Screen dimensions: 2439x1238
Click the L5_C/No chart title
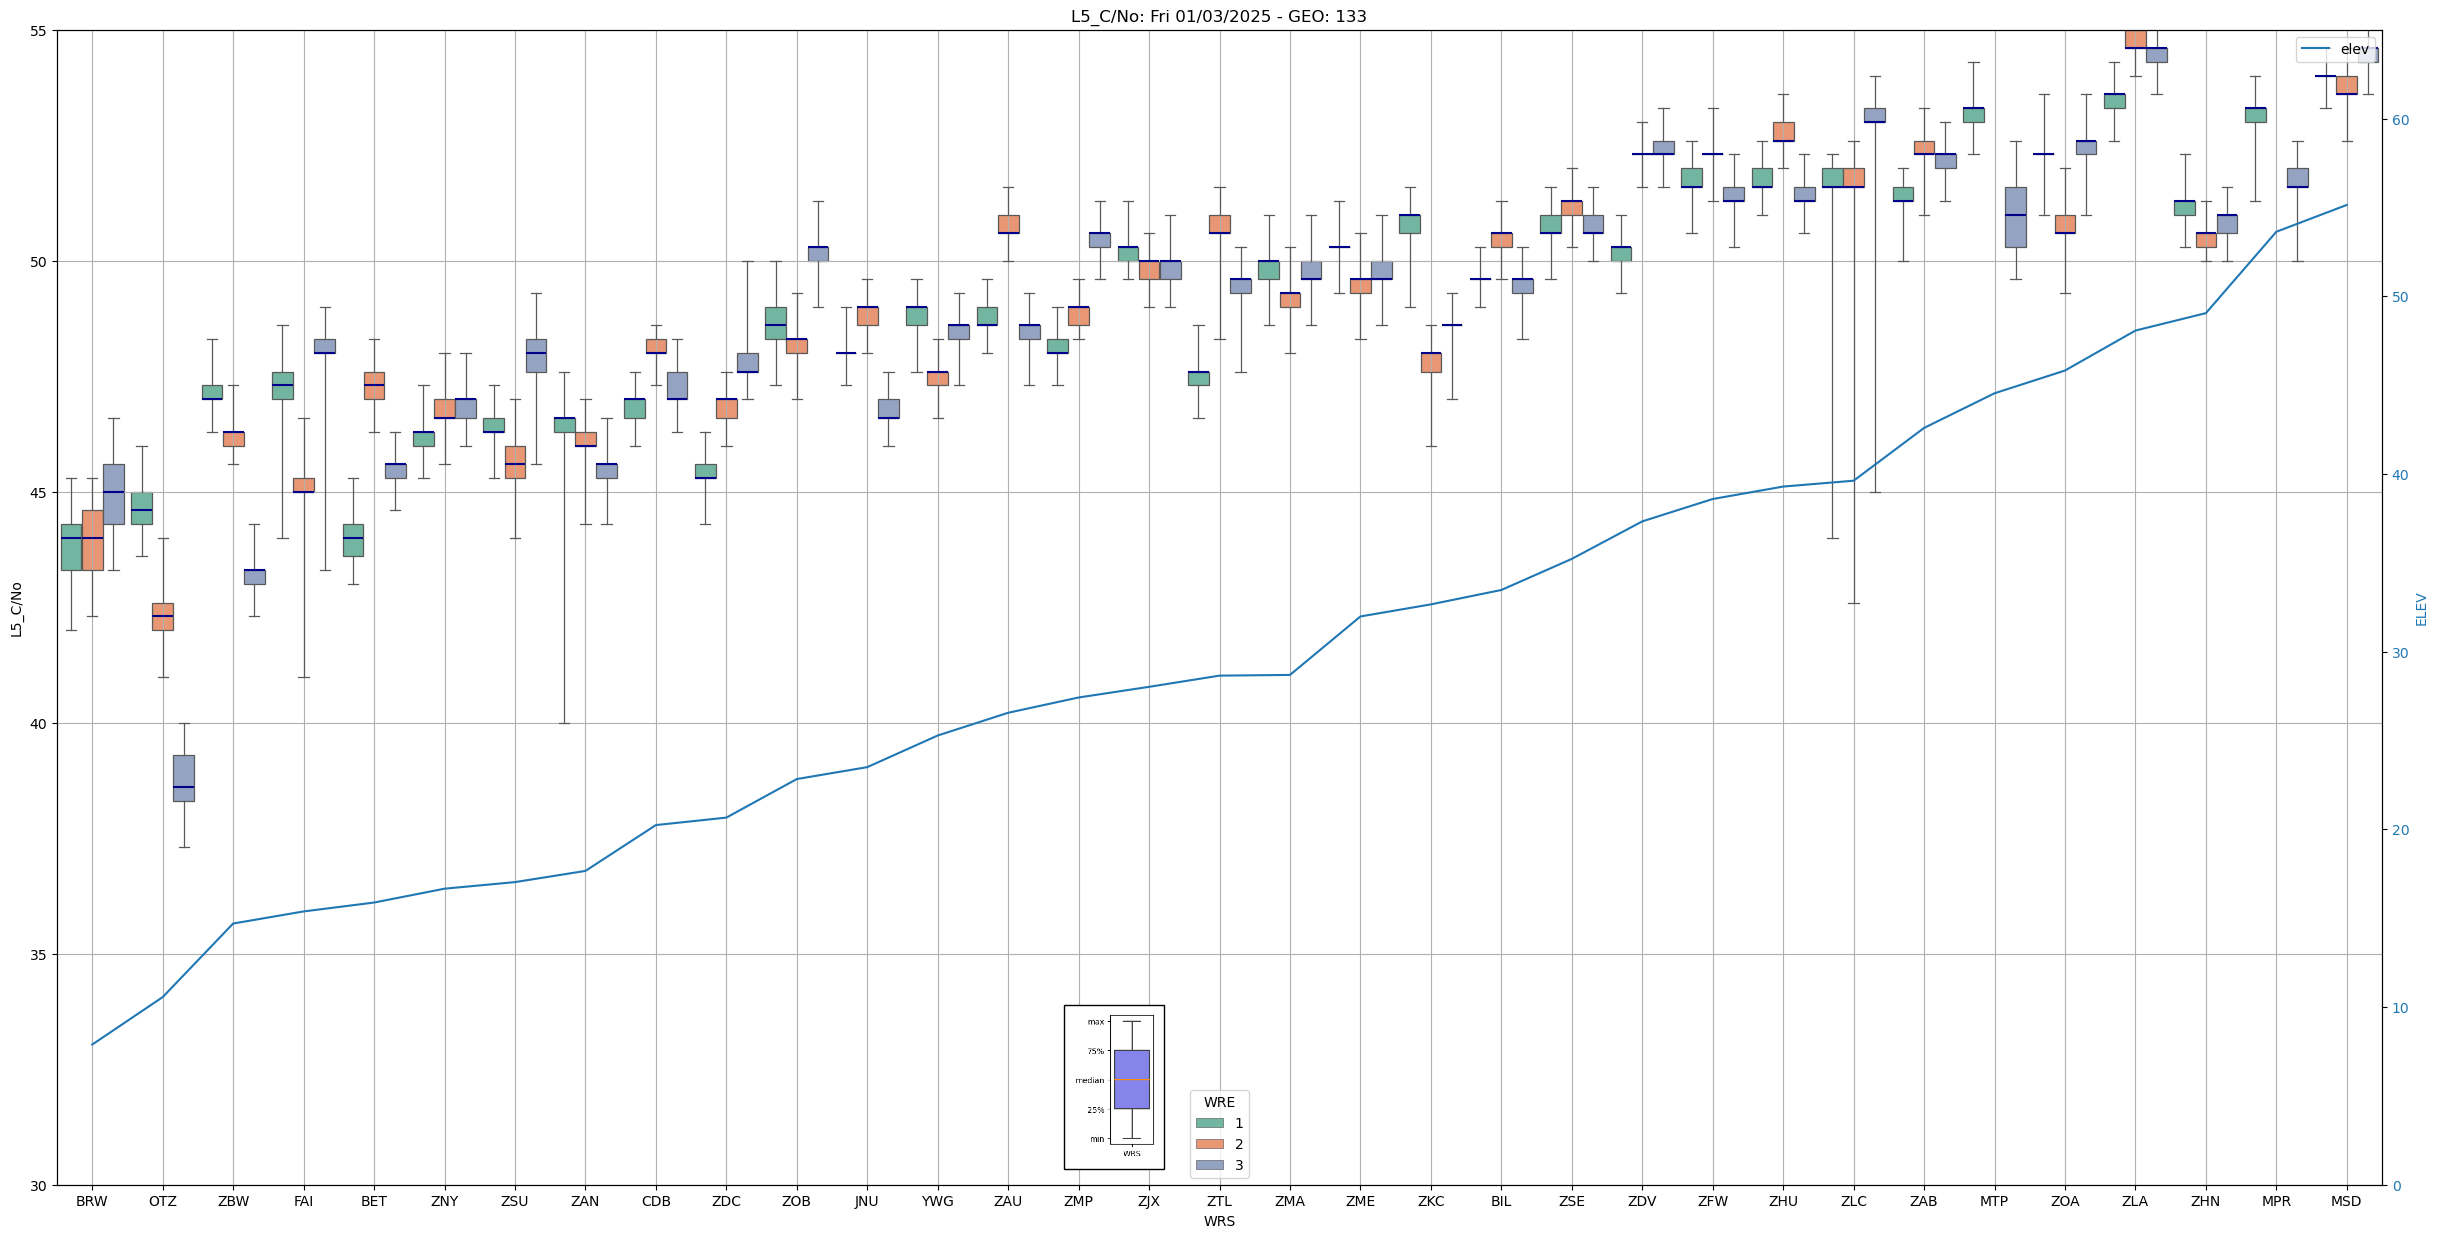click(x=1218, y=16)
